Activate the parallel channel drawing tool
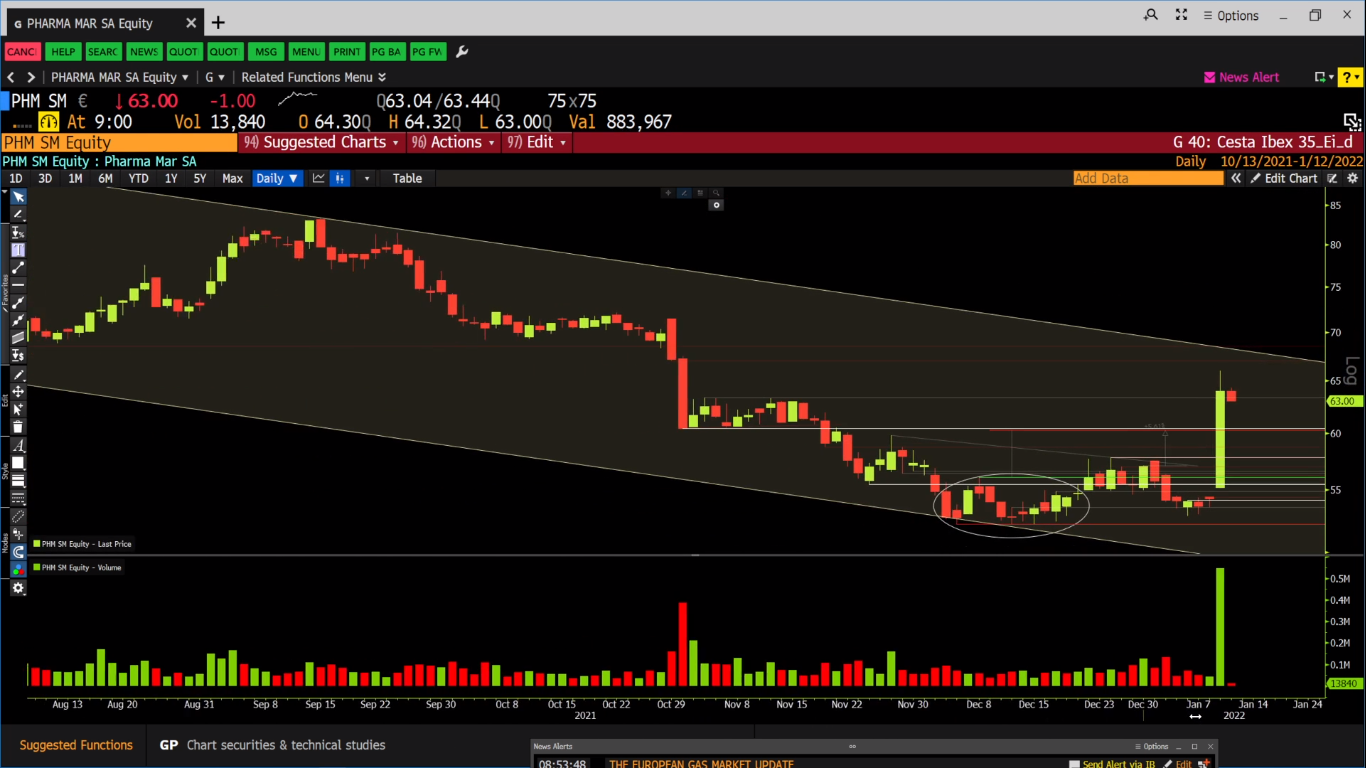The width and height of the screenshot is (1366, 768). pos(18,338)
